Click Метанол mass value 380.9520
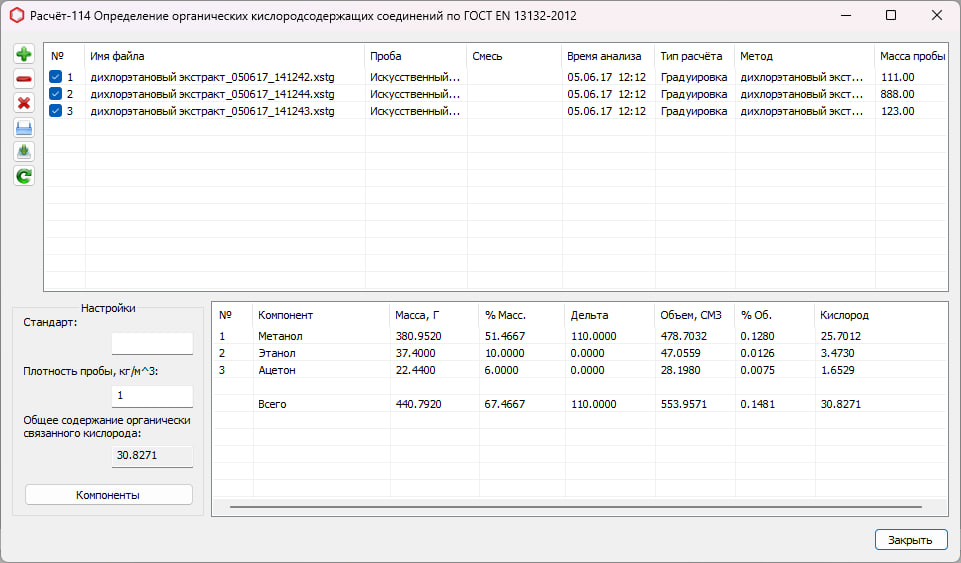 point(418,336)
